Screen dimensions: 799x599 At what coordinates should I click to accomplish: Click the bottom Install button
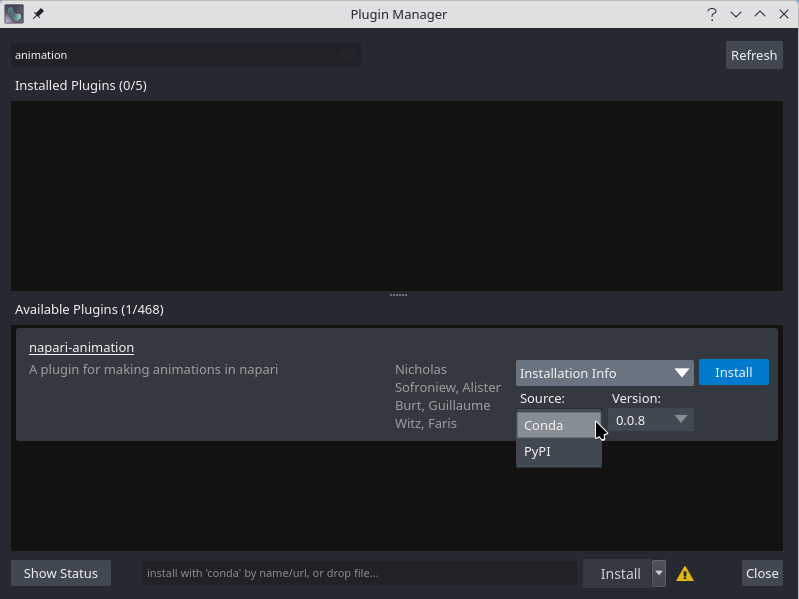click(x=619, y=574)
